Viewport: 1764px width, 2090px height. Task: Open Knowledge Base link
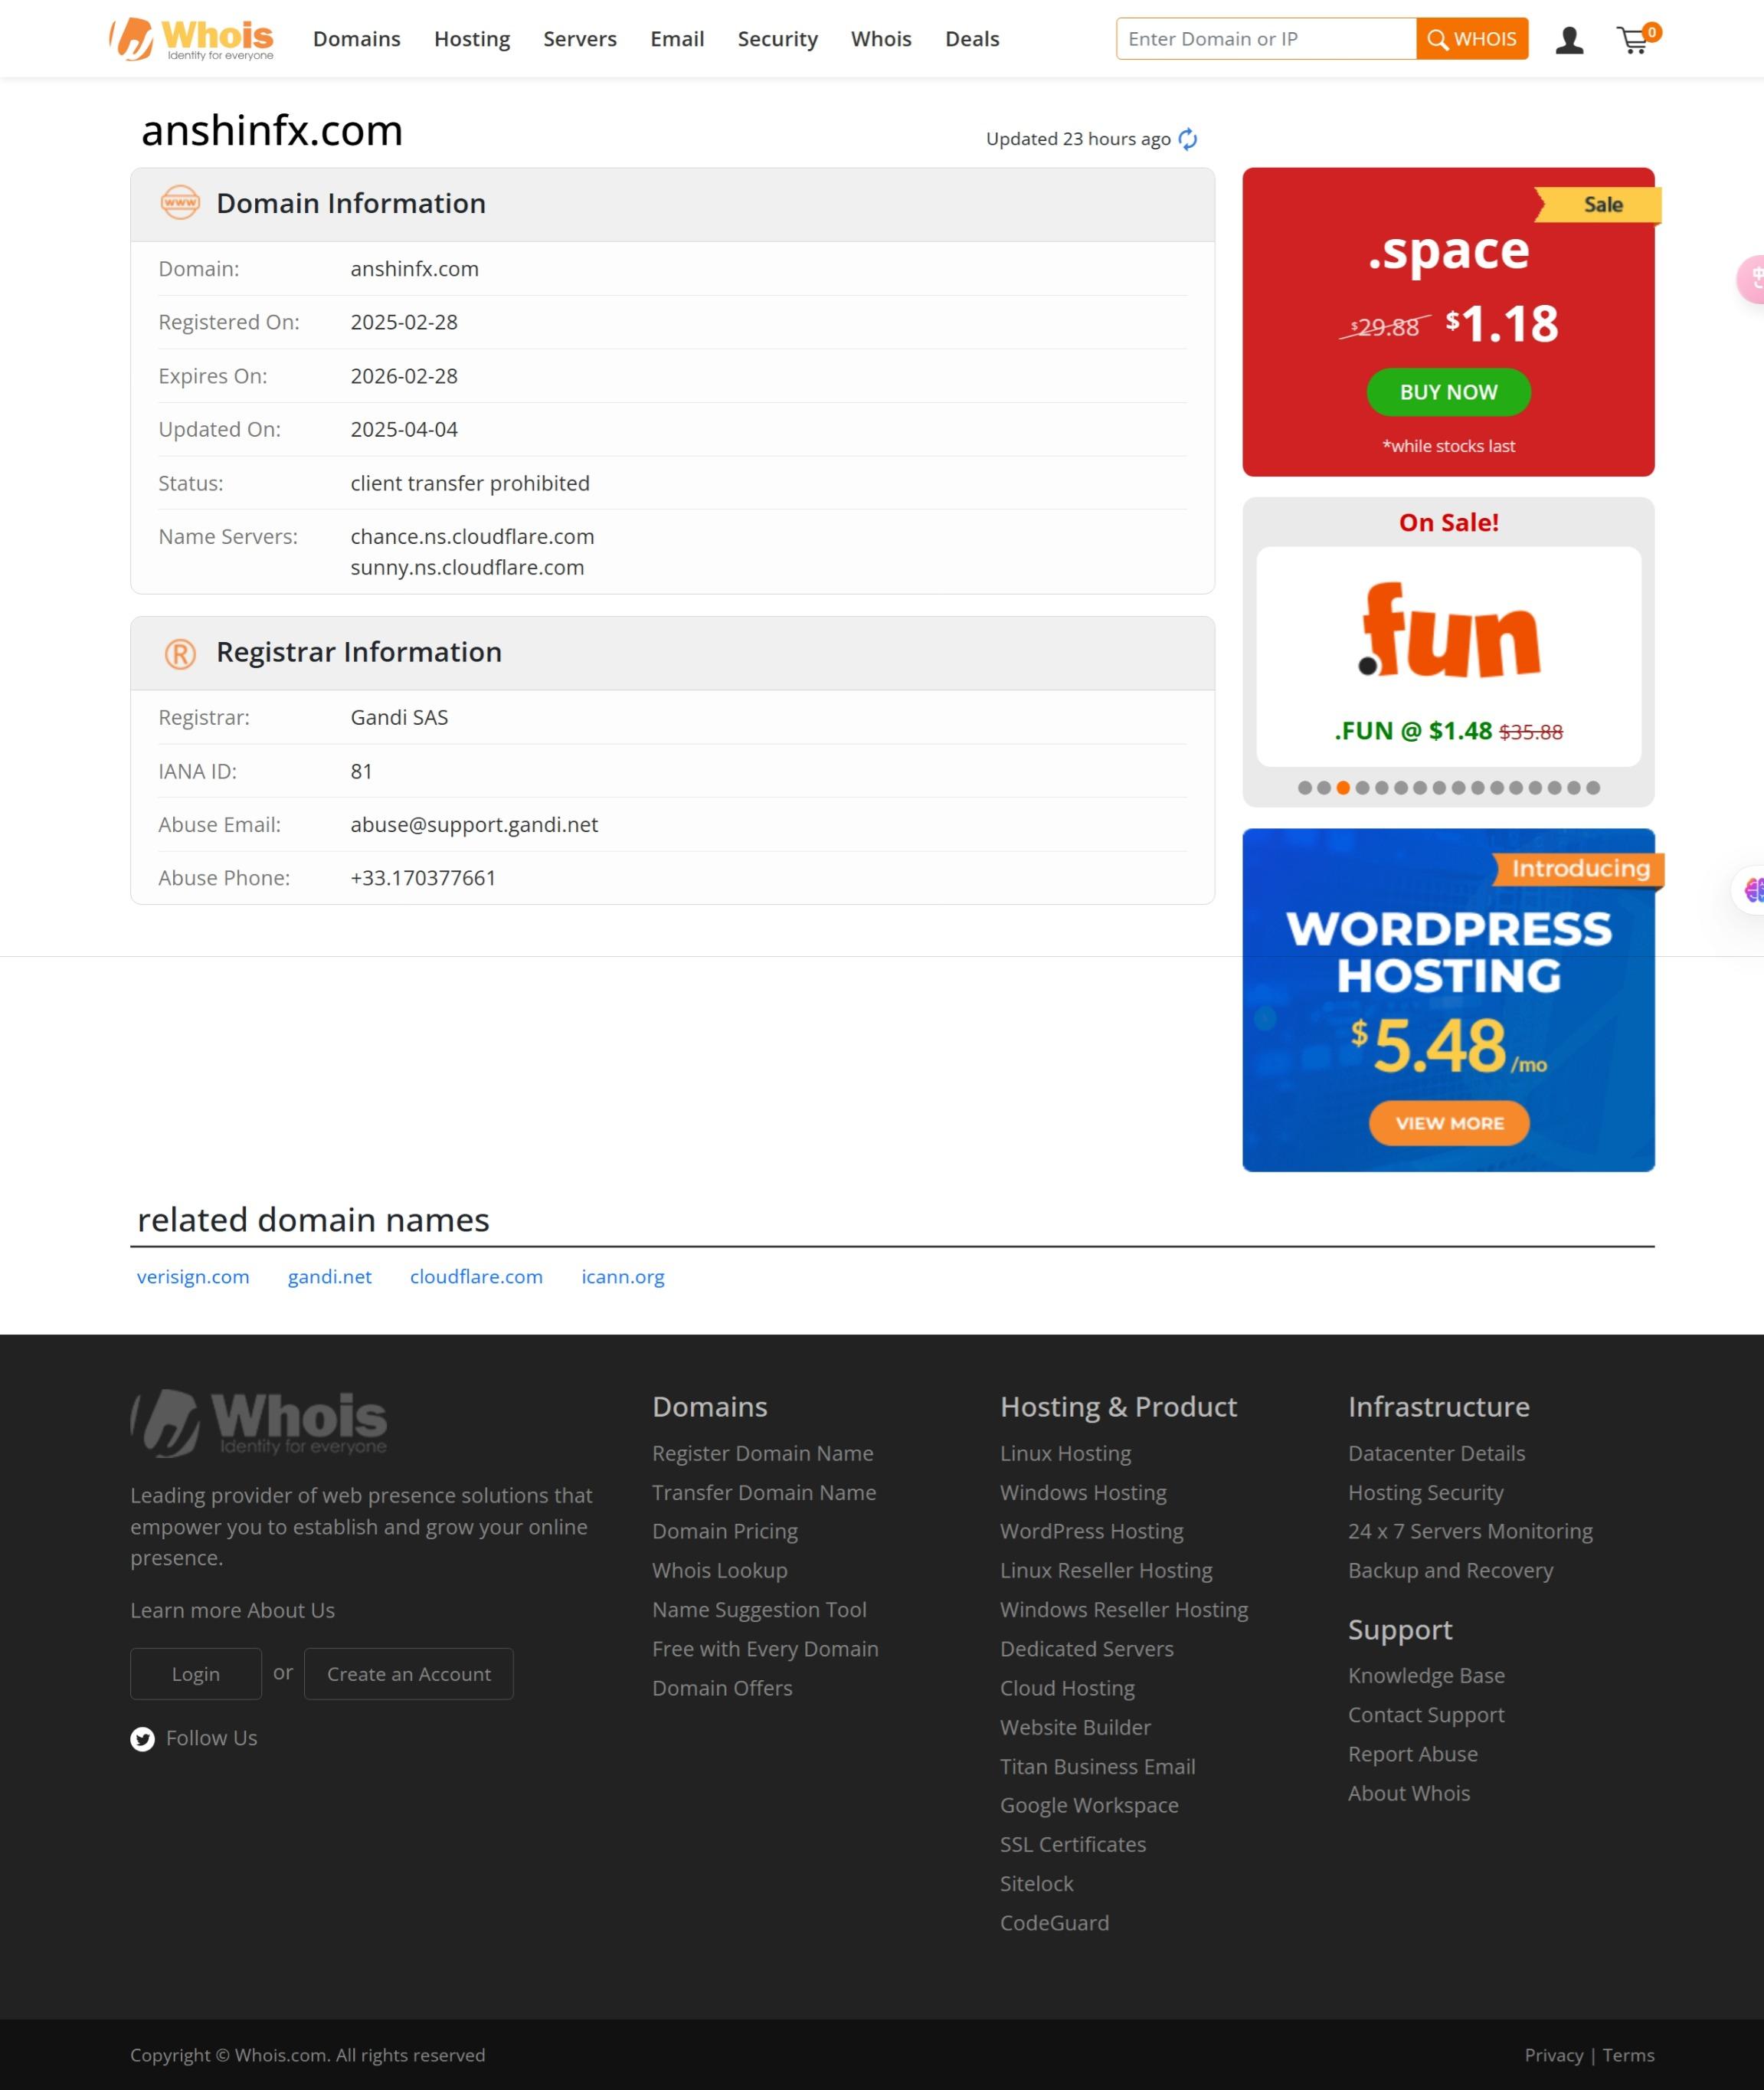1426,1675
